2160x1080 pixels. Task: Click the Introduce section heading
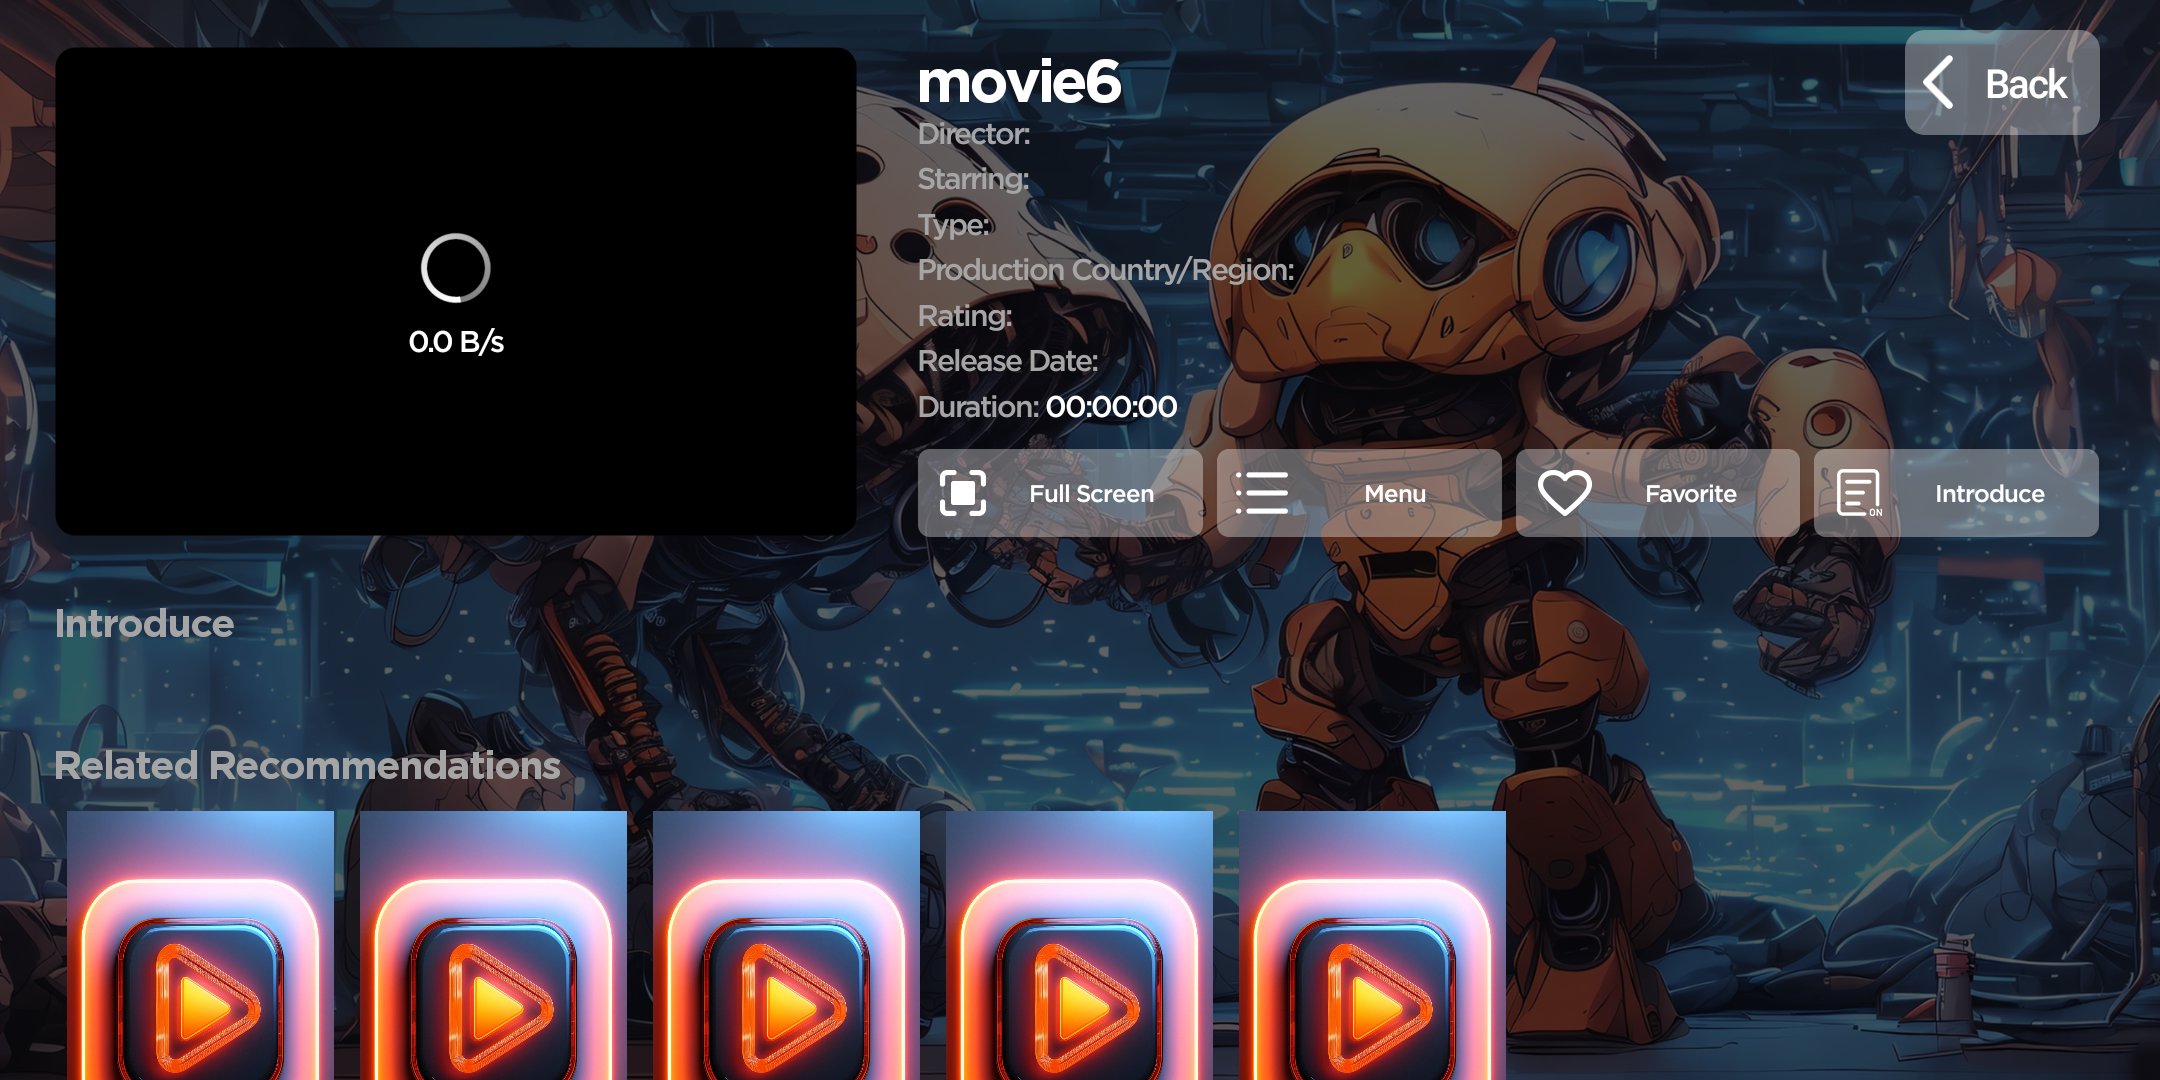click(x=144, y=624)
